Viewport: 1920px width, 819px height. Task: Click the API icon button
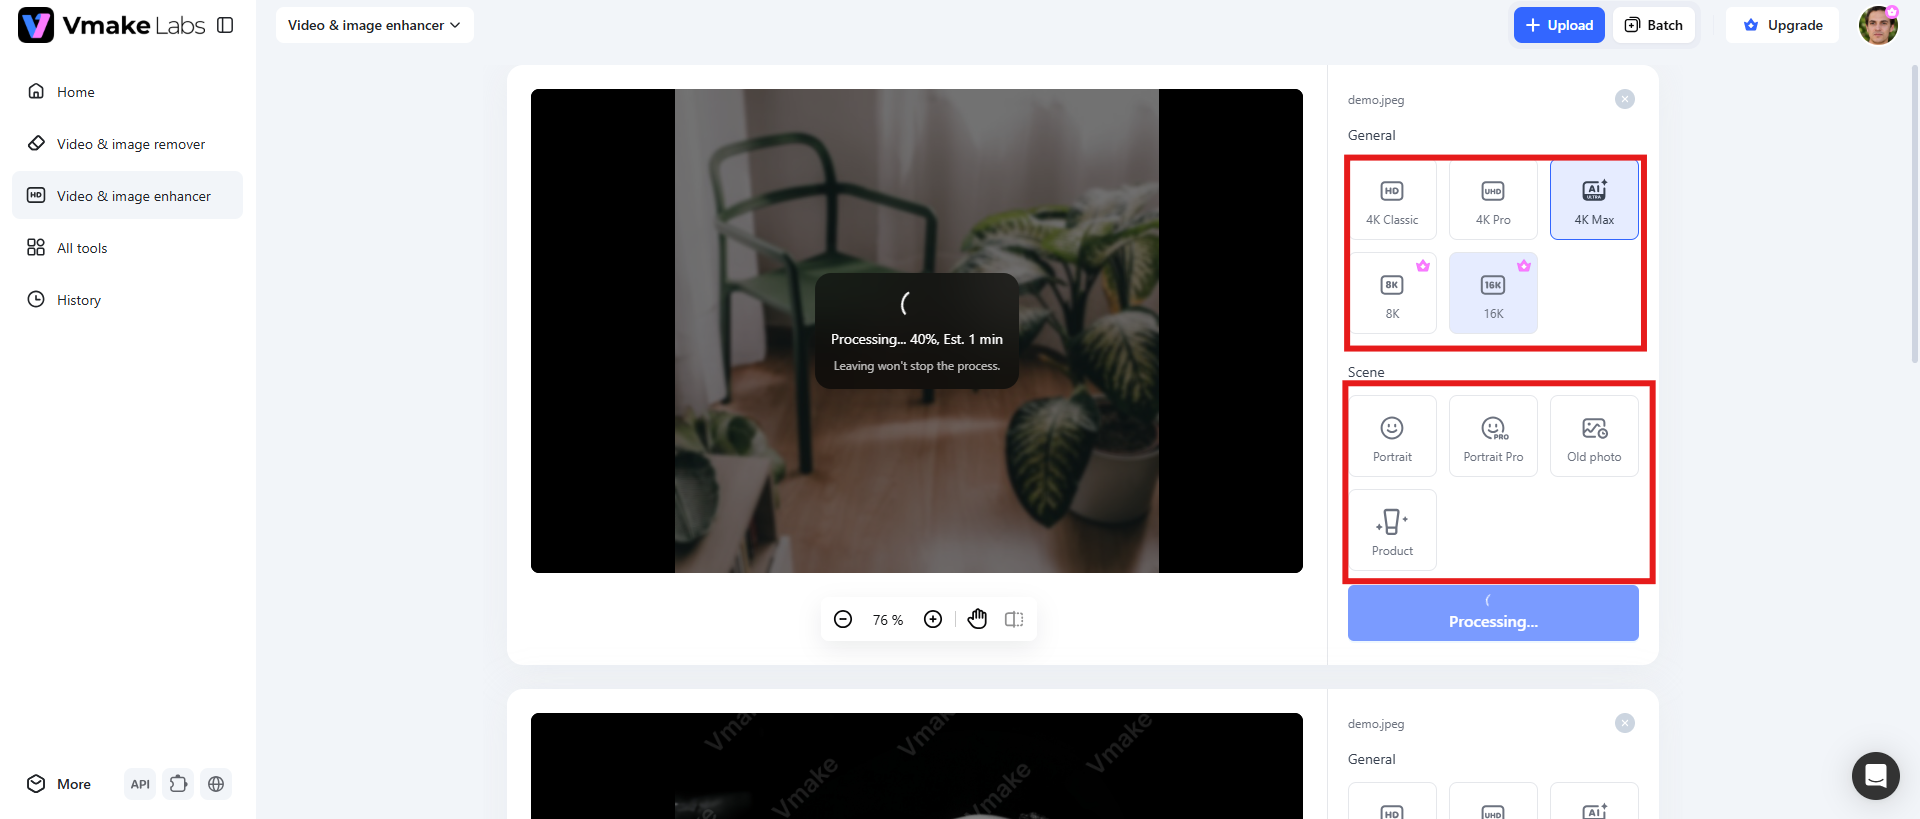coord(140,784)
